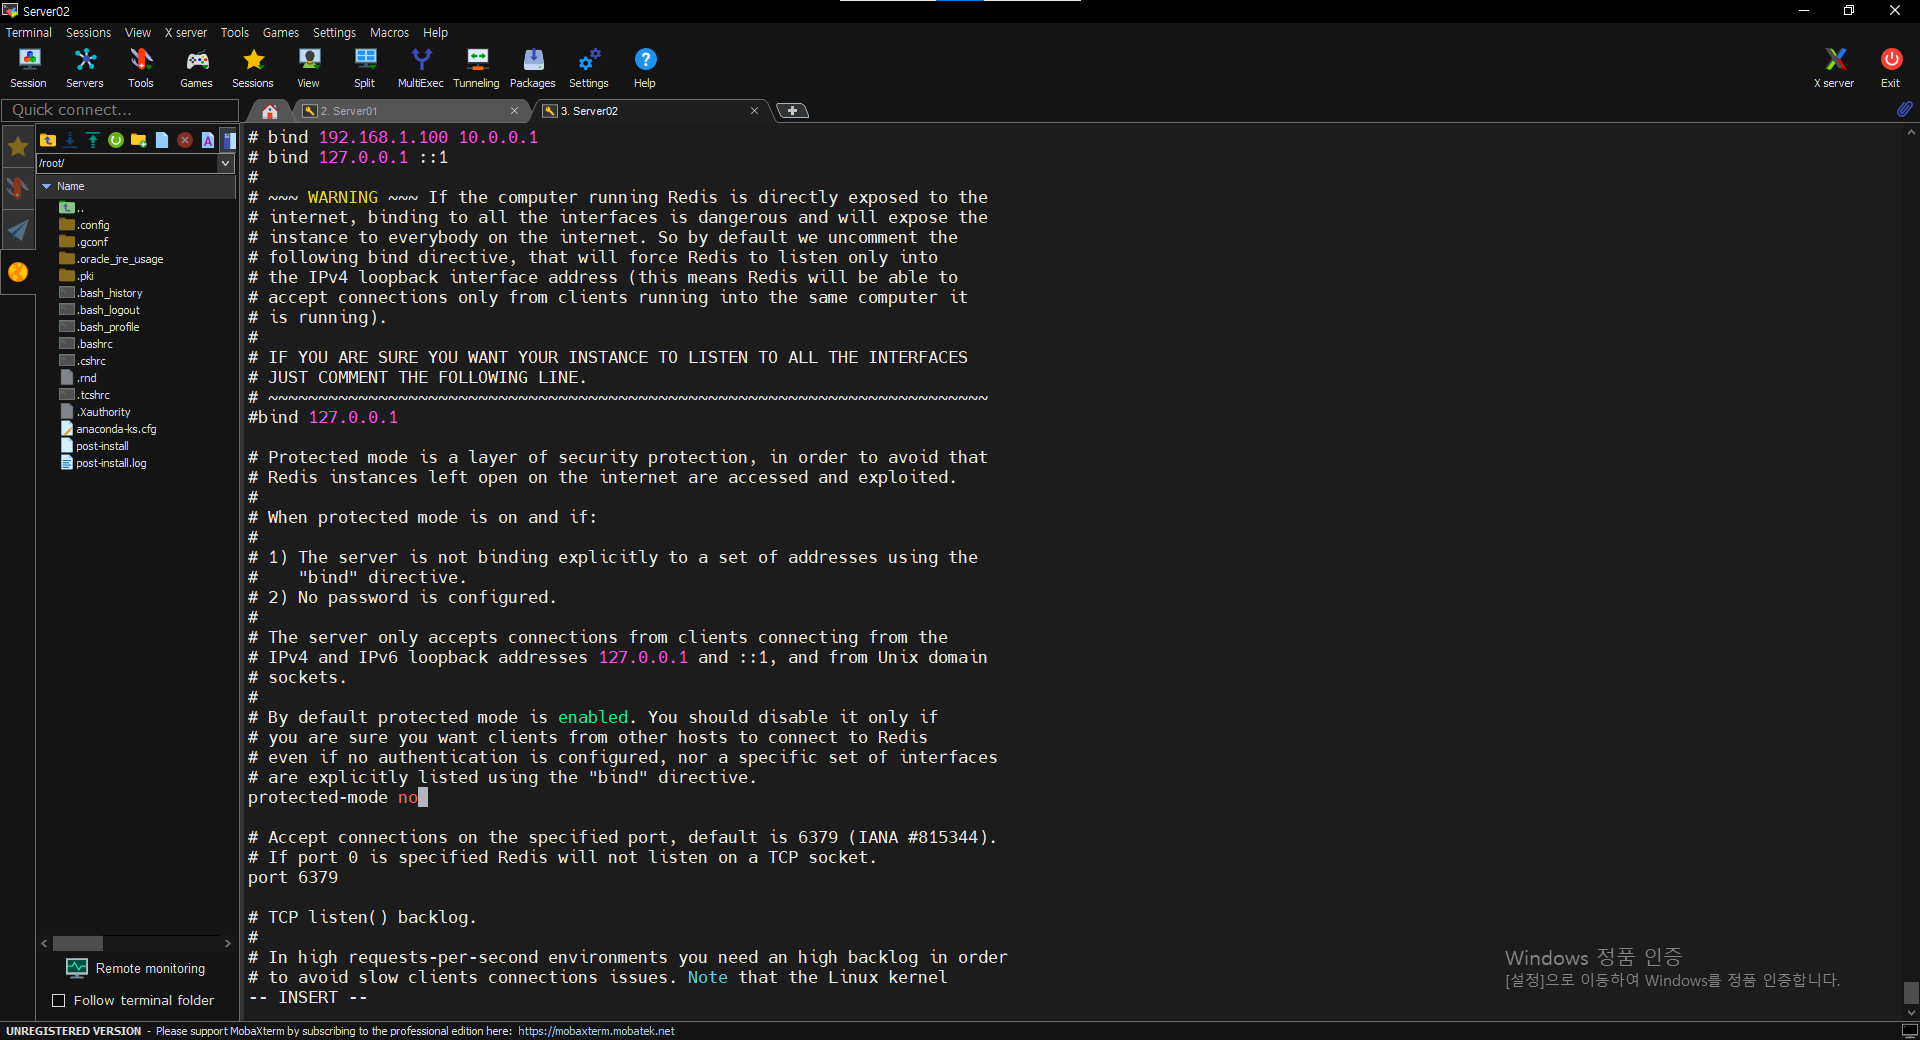Open the Sftp orange globe sidebar tab
1920x1040 pixels.
click(x=18, y=272)
